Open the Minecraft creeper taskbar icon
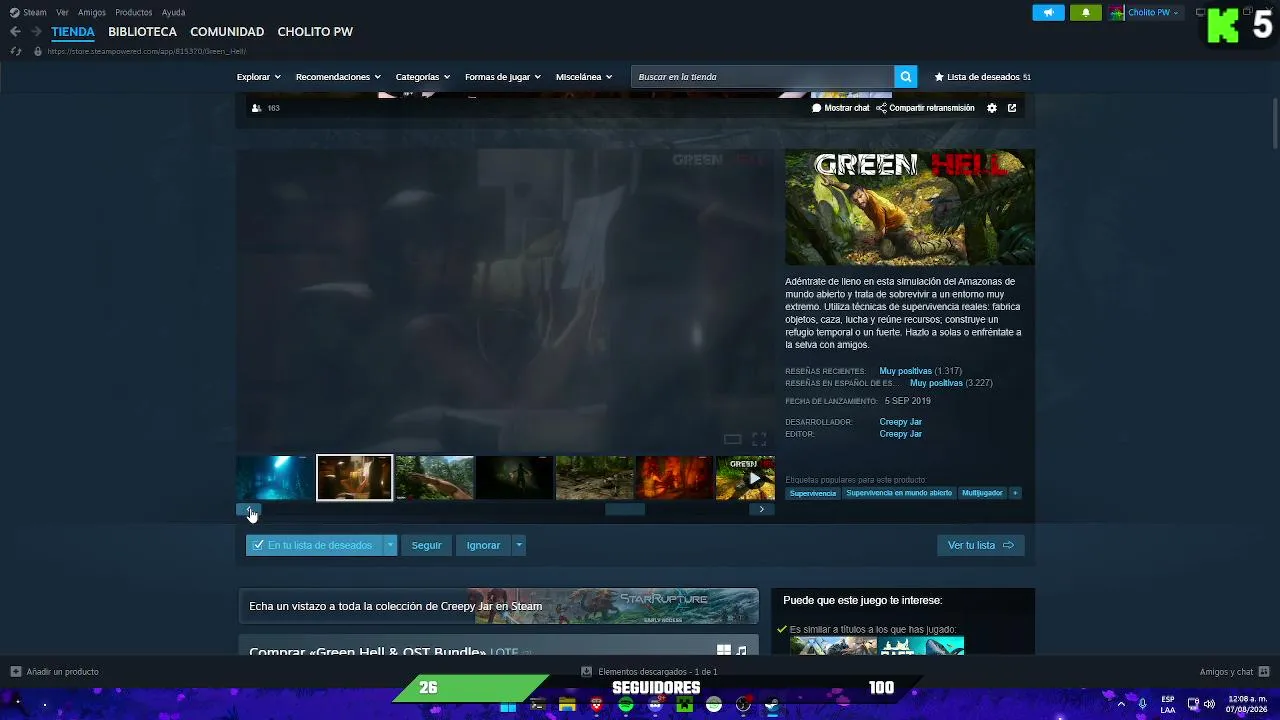 tap(684, 706)
